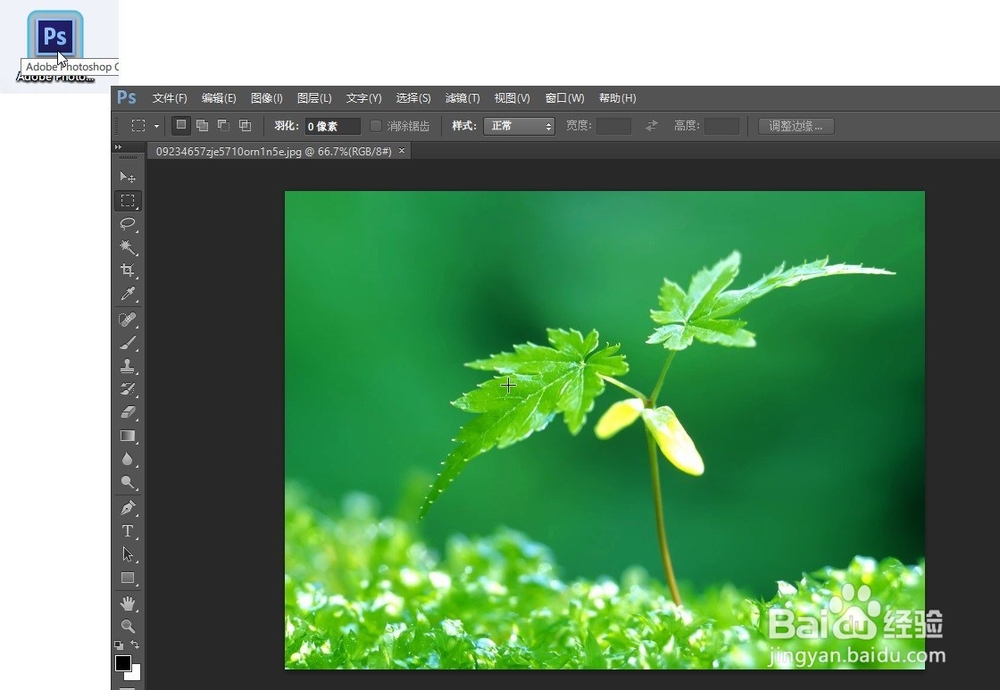Image resolution: width=1000 pixels, height=690 pixels.
Task: Select the Eyedropper tool
Action: click(128, 294)
